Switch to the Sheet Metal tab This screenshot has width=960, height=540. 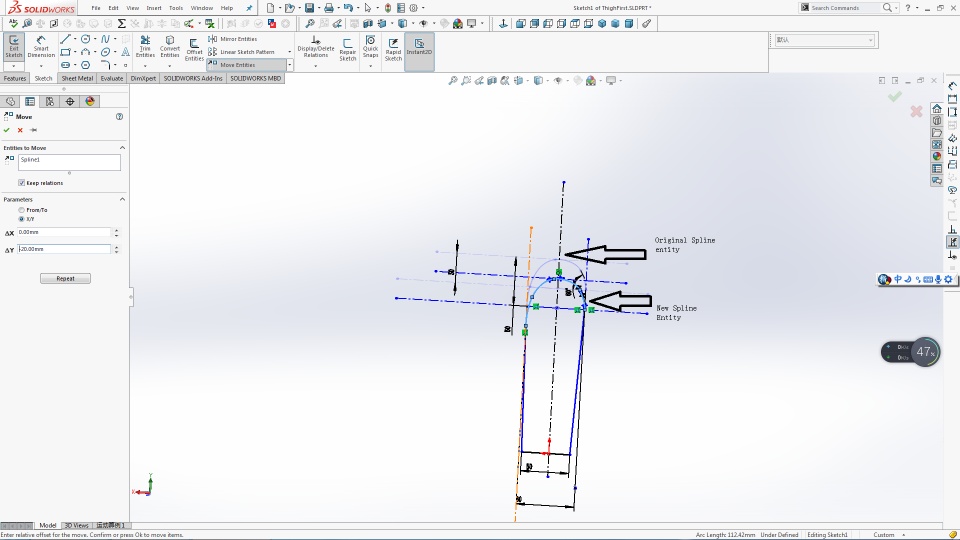(77, 78)
